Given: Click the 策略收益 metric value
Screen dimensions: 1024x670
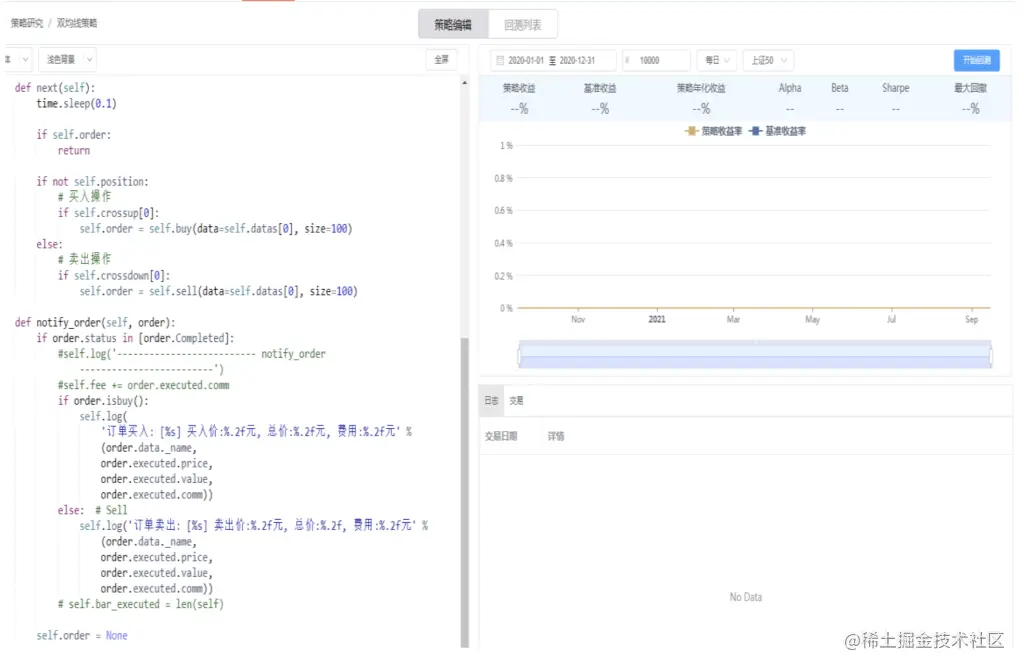Looking at the screenshot, I should click(x=519, y=109).
